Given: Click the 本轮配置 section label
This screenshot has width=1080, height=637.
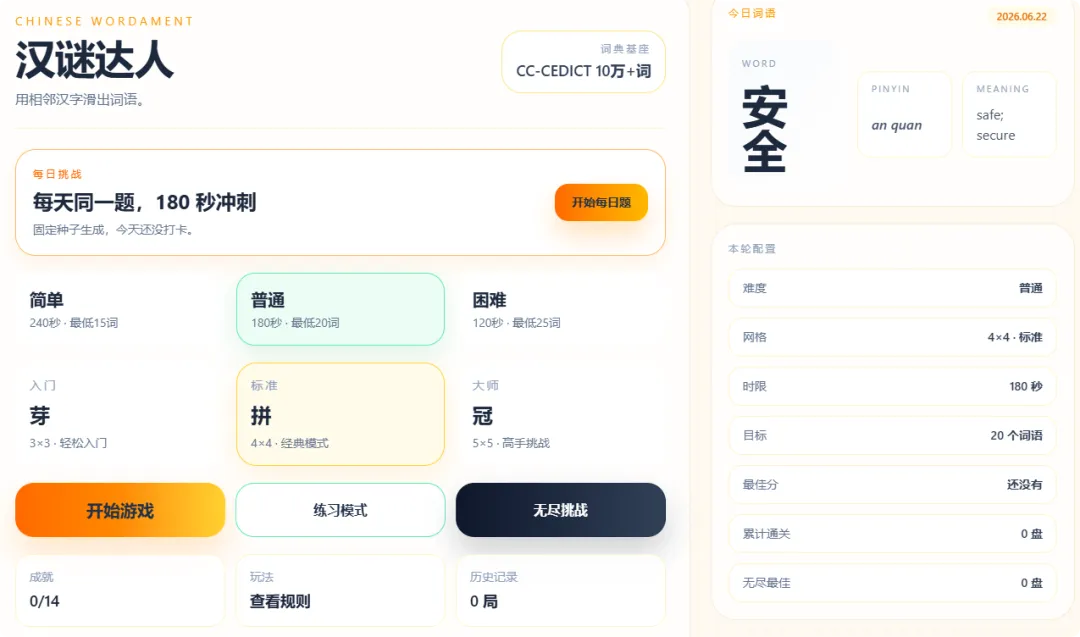Looking at the screenshot, I should tap(751, 249).
